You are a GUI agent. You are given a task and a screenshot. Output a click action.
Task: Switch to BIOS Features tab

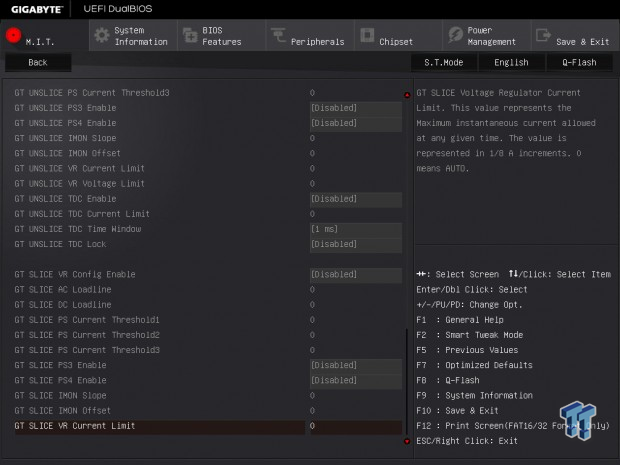coord(221,36)
